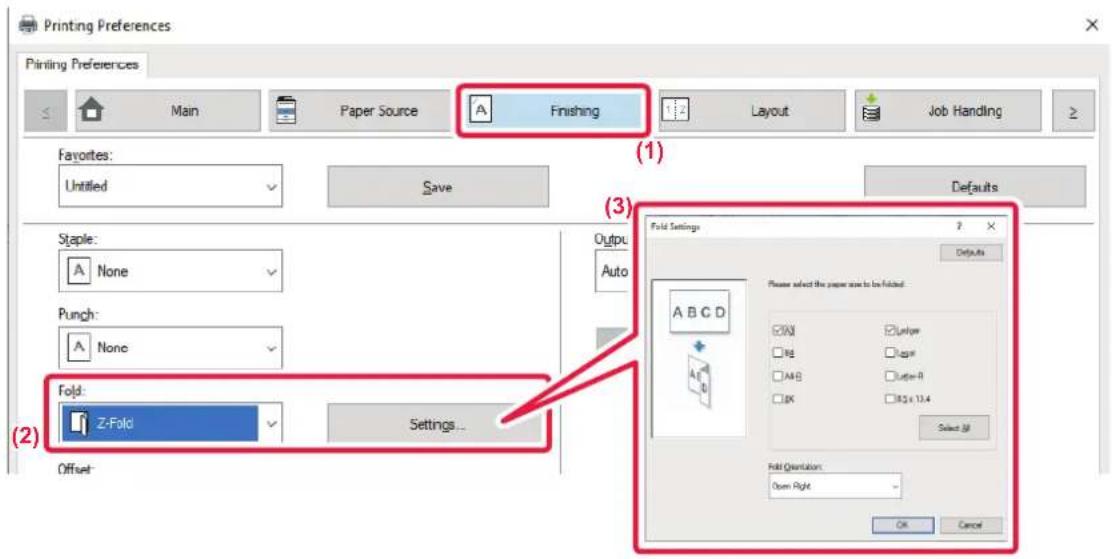Click the ABCD fold preview image
Viewport: 1112px width, 559px height.
699,313
